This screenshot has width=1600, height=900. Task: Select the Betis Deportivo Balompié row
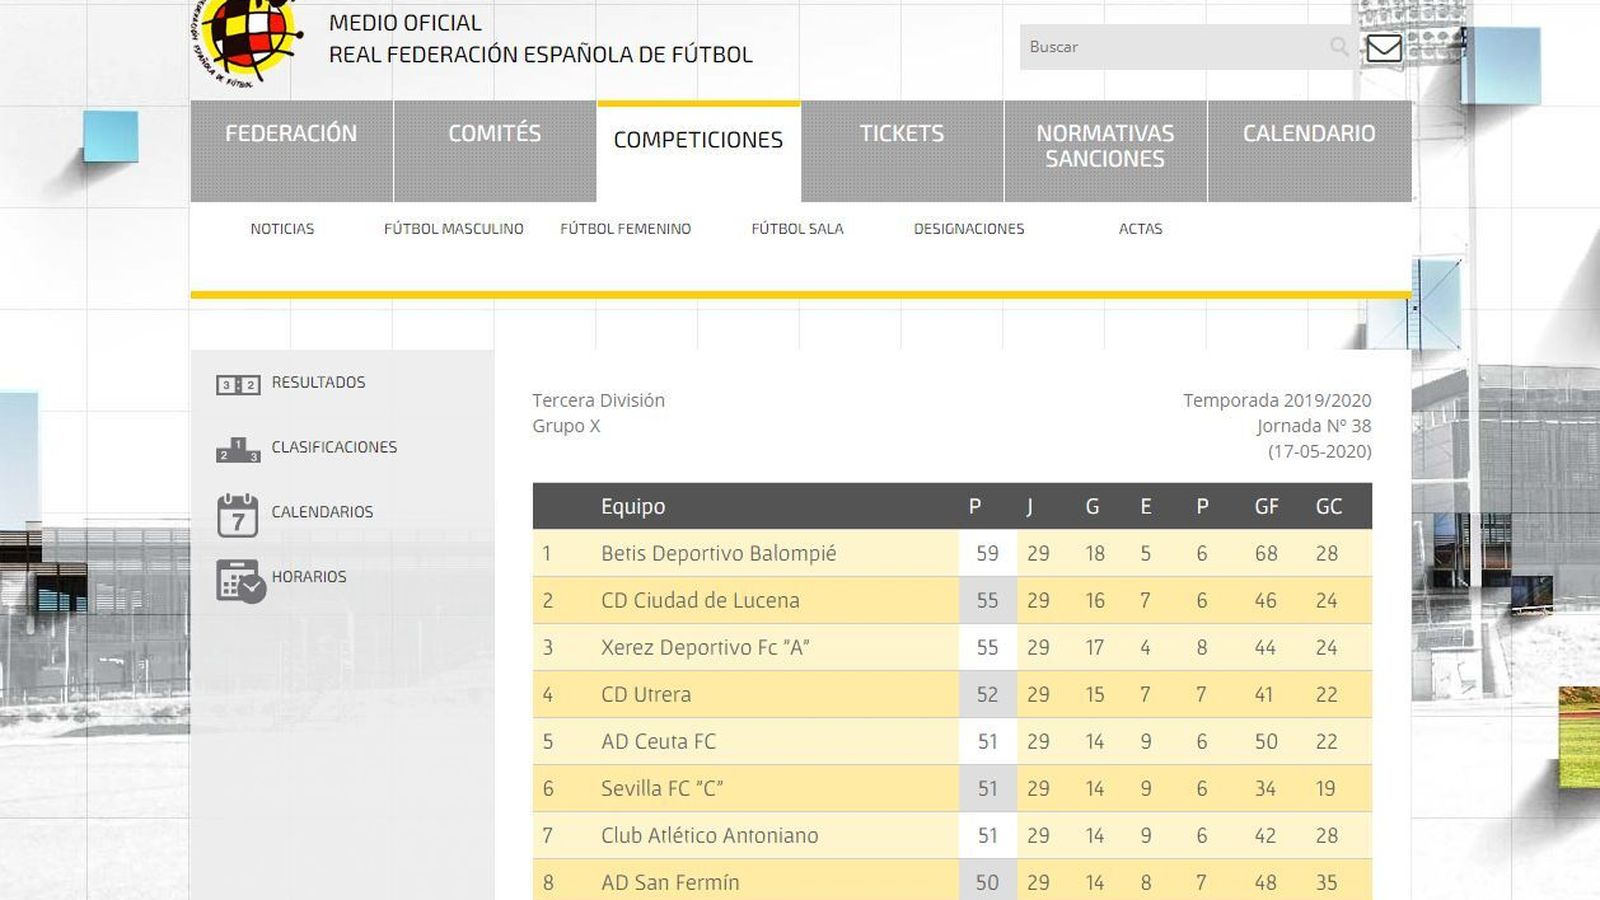[x=720, y=553]
